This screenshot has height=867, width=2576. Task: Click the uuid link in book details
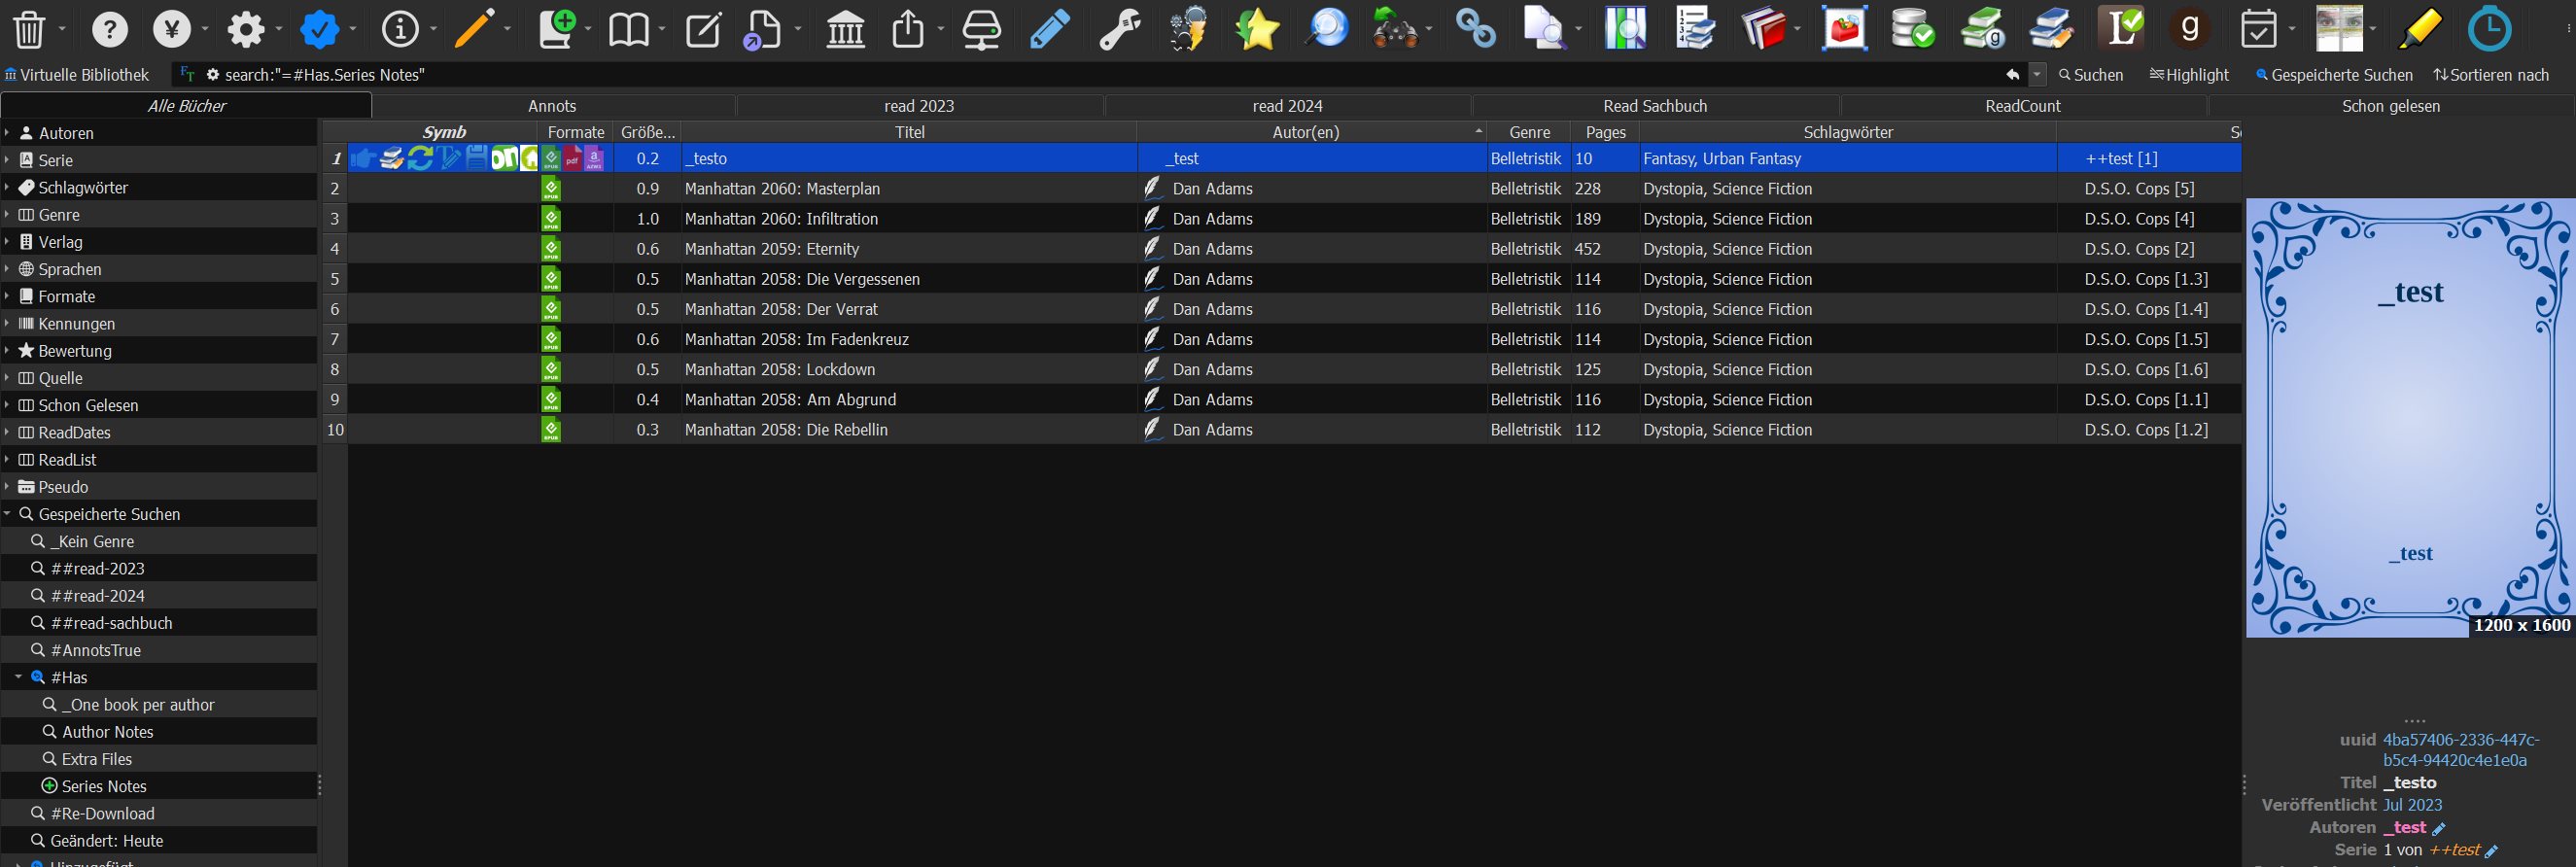2460,750
